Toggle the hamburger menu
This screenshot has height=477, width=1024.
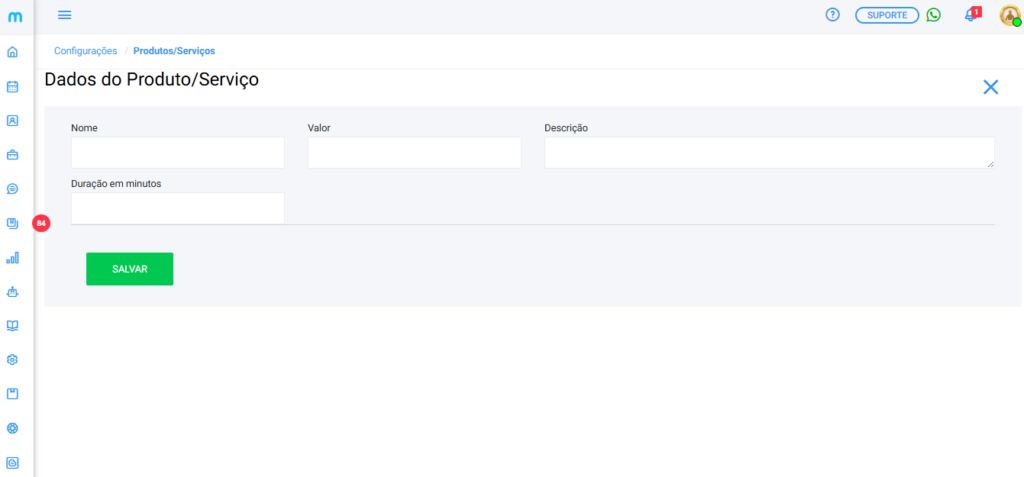[65, 15]
